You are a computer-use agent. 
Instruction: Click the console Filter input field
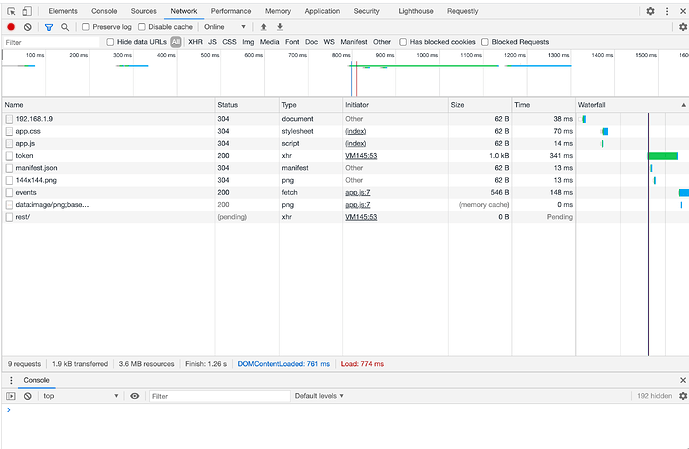215,396
